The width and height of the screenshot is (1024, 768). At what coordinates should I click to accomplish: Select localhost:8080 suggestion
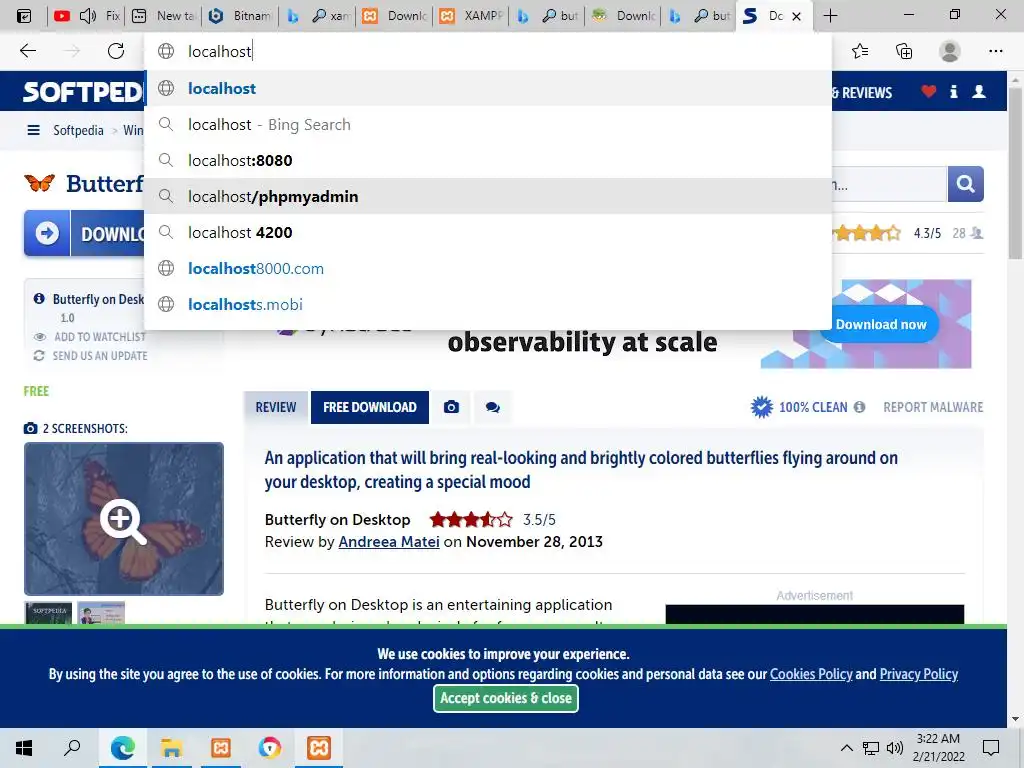click(x=488, y=160)
